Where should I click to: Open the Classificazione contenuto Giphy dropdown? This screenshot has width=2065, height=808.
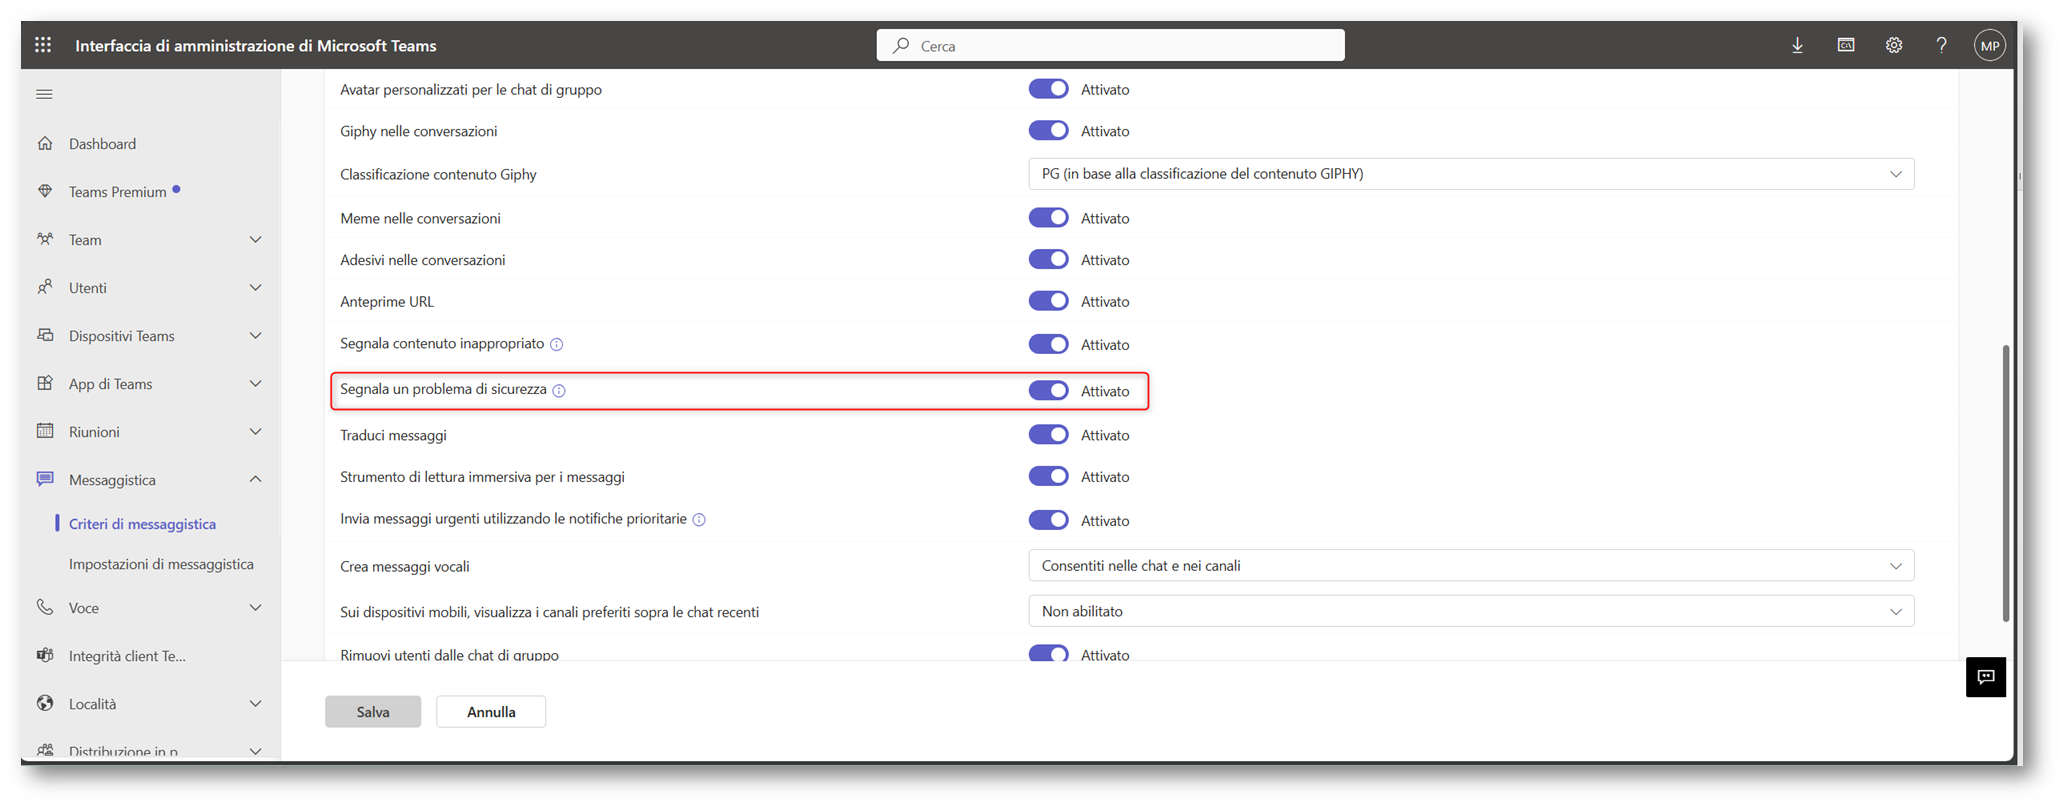pyautogui.click(x=1470, y=174)
